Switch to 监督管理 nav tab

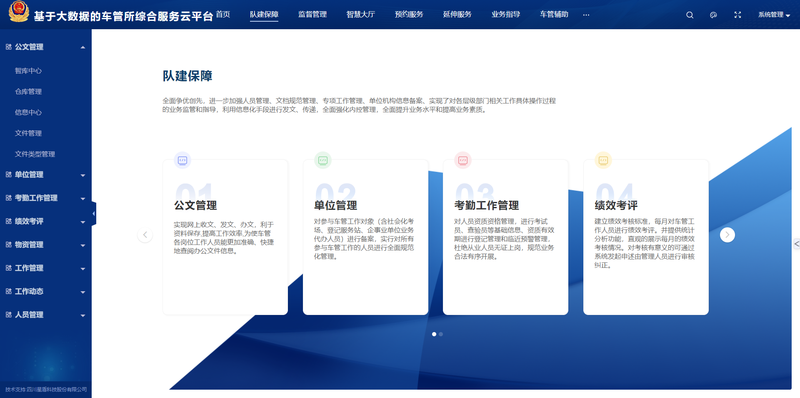point(312,14)
